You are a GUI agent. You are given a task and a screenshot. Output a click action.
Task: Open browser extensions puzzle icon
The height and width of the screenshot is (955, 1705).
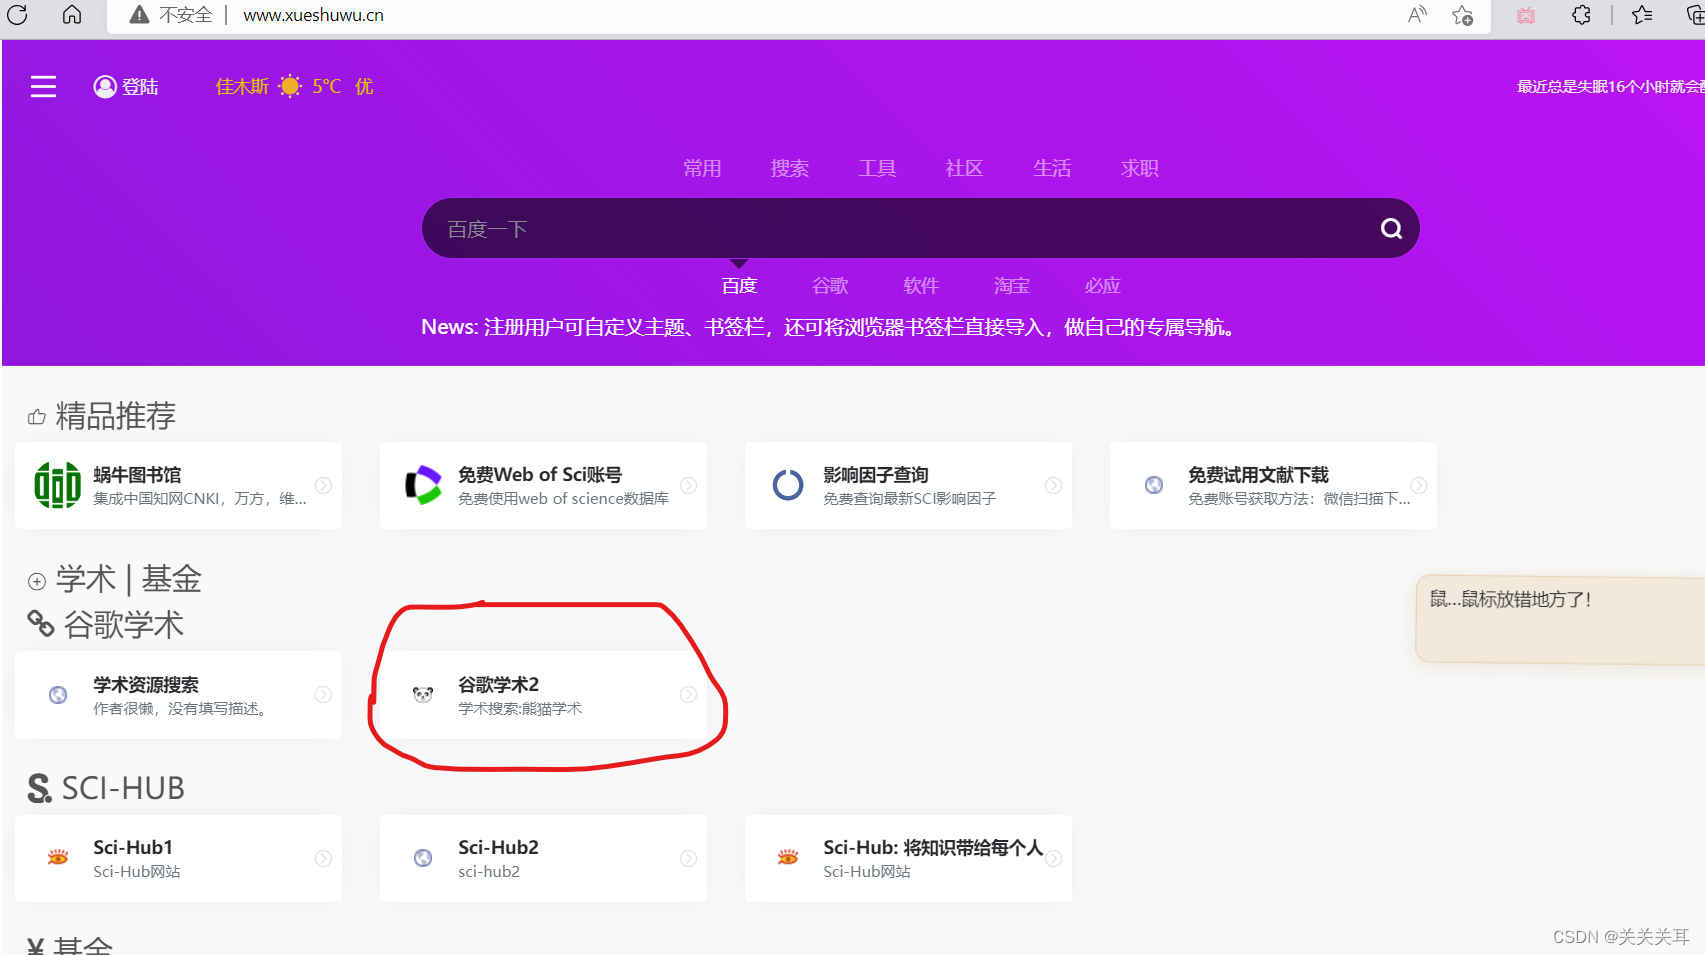[1581, 15]
